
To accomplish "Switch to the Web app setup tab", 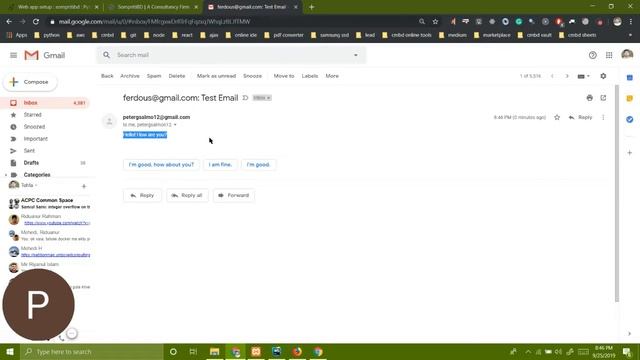I will [x=53, y=7].
